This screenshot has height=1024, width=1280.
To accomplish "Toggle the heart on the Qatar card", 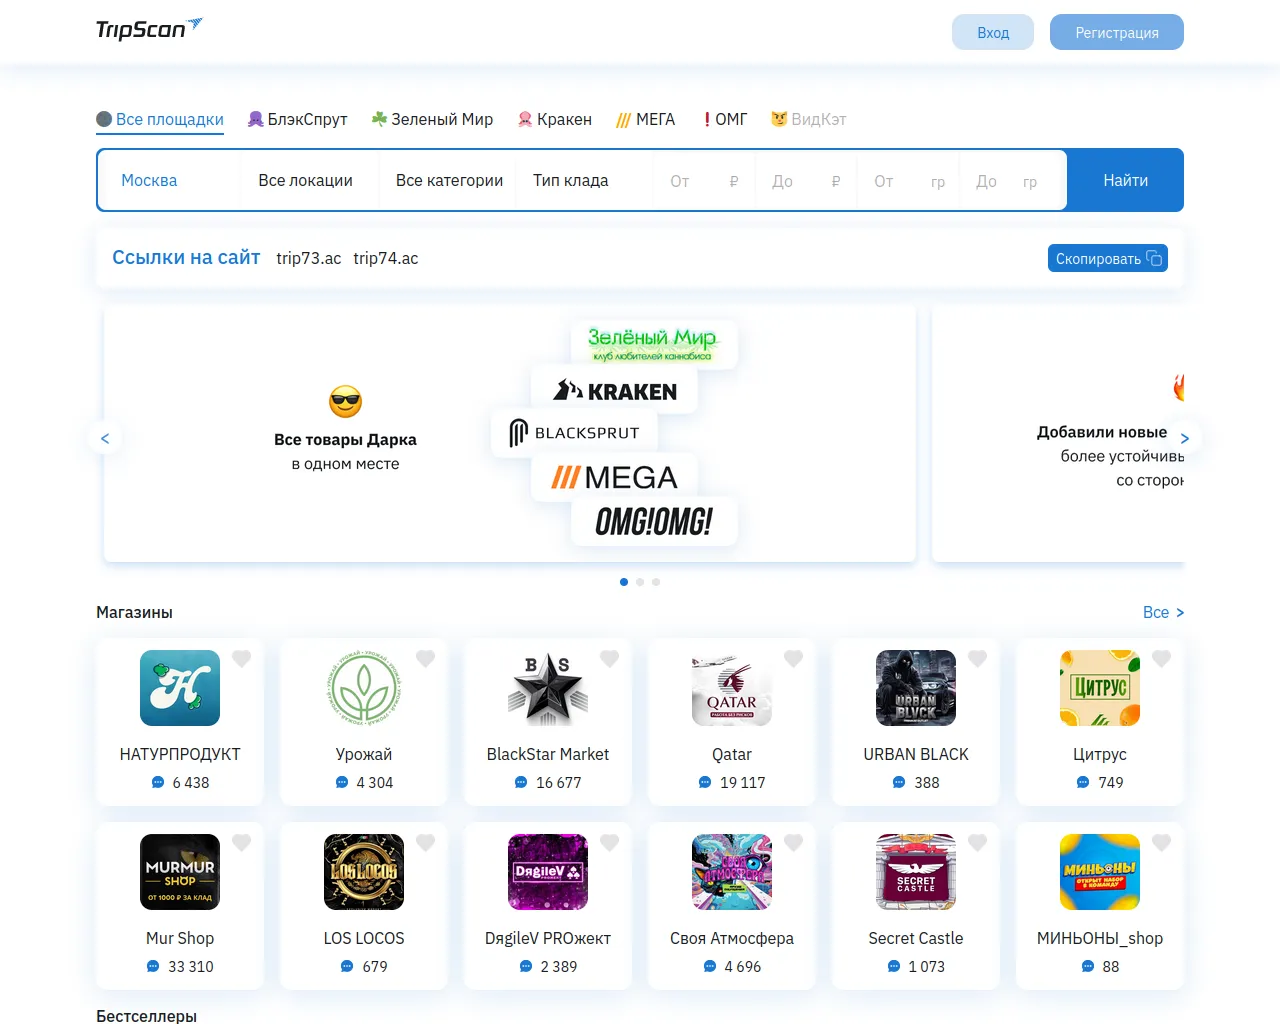I will tap(794, 659).
